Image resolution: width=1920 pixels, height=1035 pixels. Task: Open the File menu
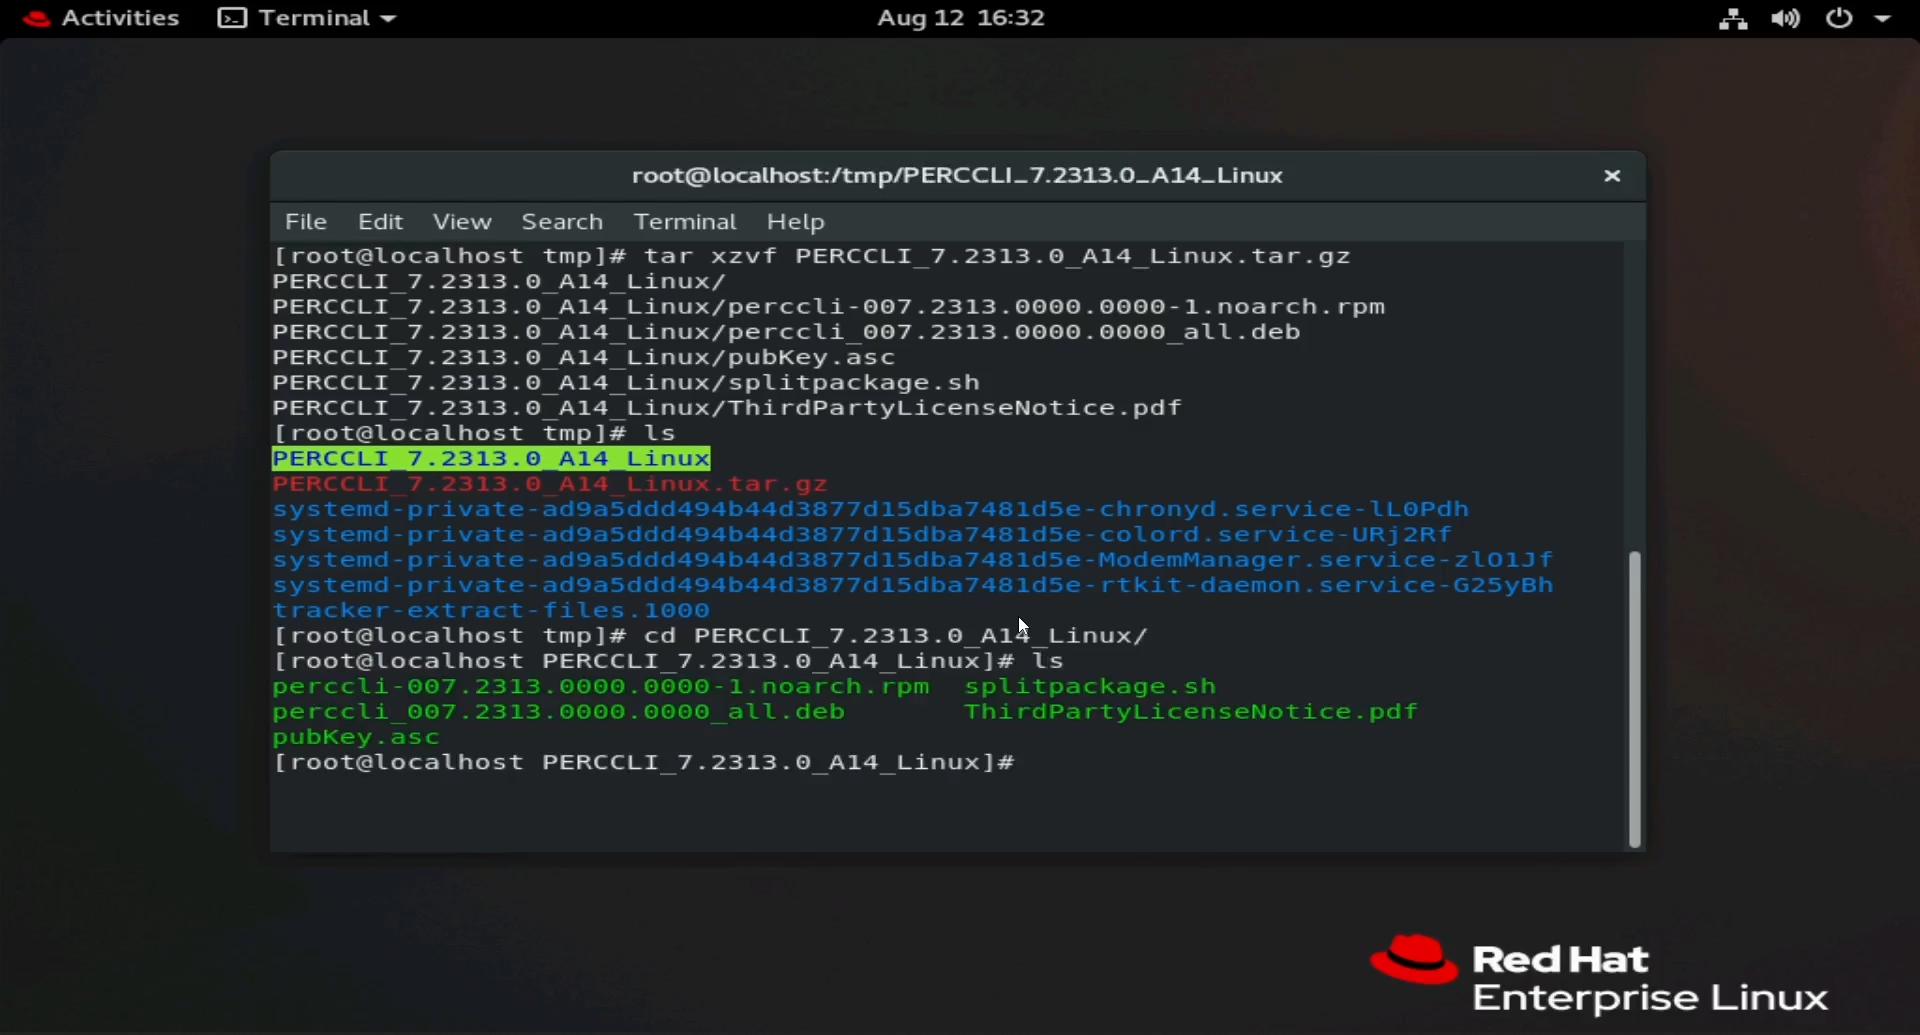point(305,221)
